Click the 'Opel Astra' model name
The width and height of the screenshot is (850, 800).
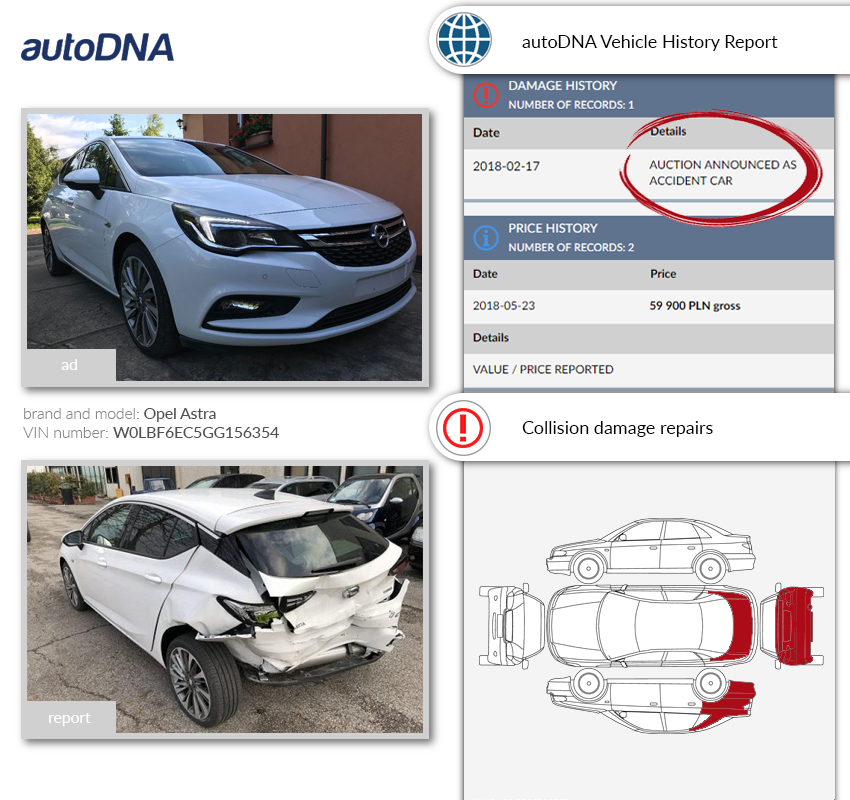click(x=179, y=414)
